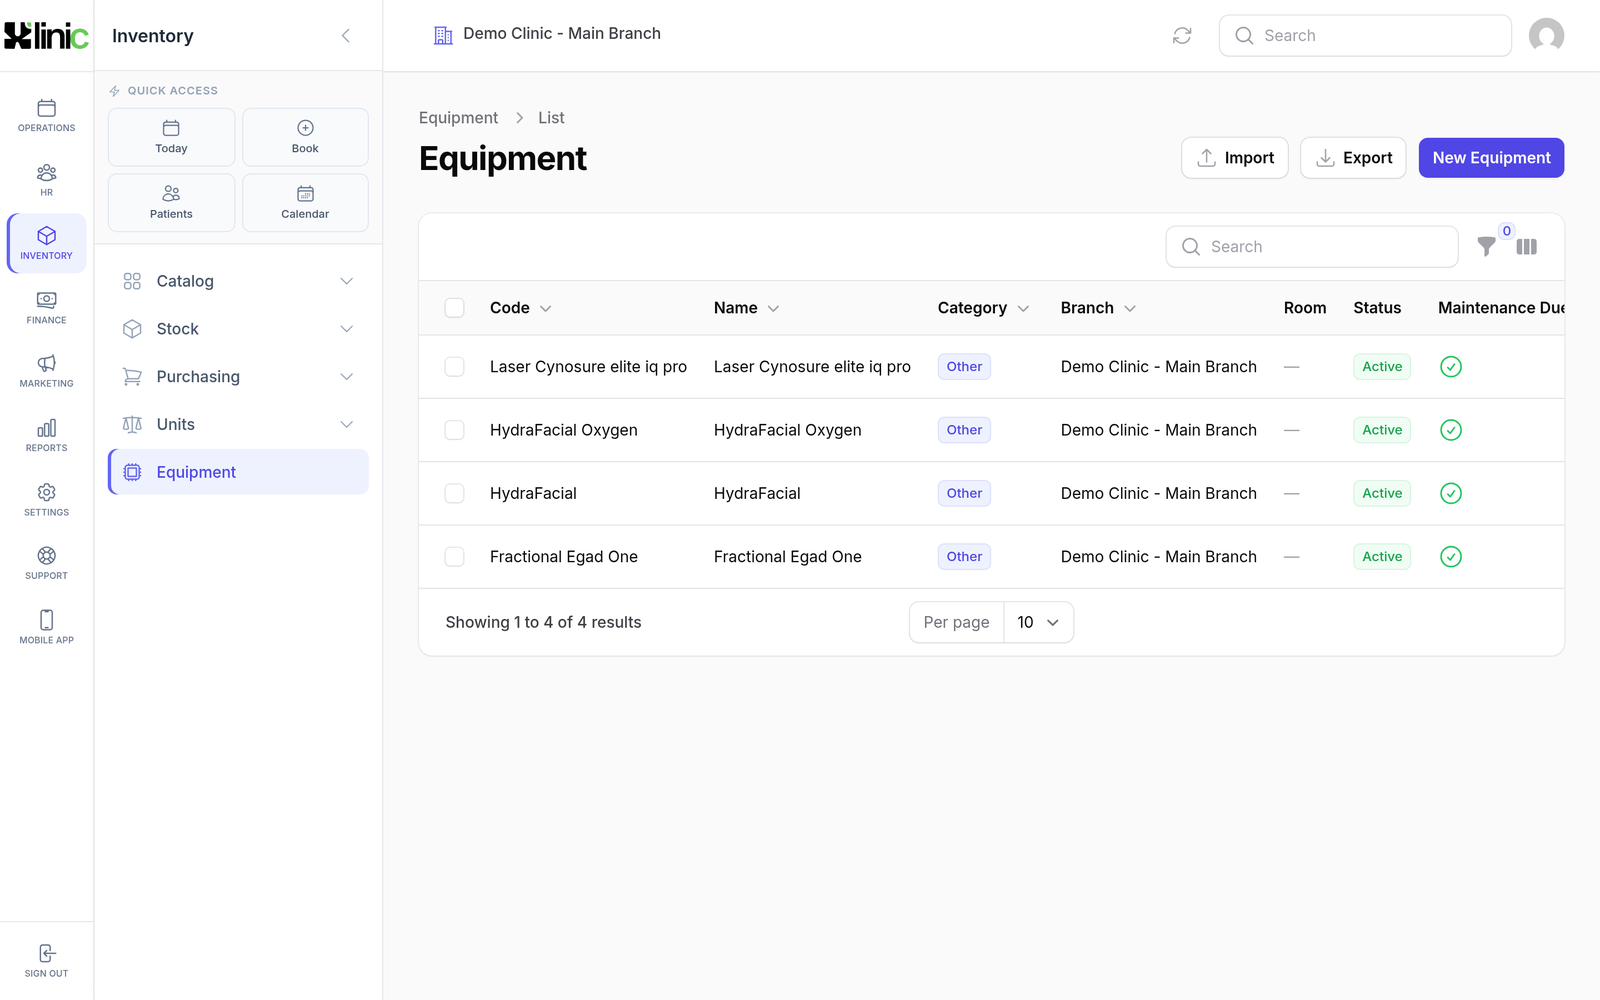Select the Equipment sidebar item
1600x1000 pixels.
click(238, 472)
